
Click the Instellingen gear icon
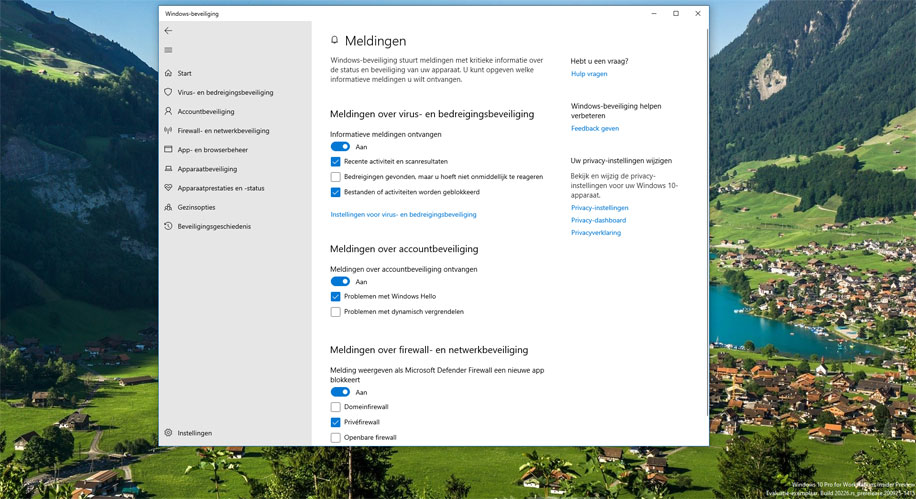[x=168, y=433]
